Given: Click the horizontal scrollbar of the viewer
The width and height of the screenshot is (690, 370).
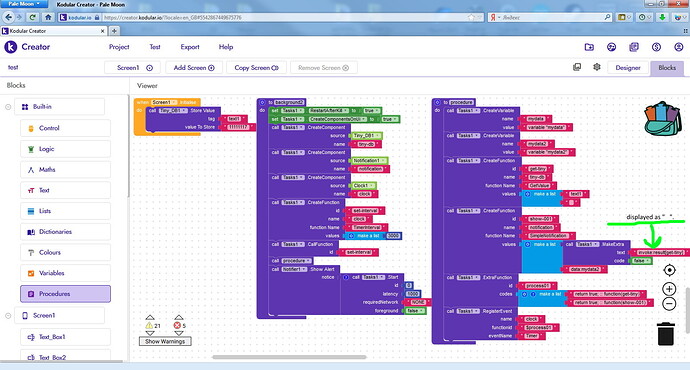Looking at the screenshot, I should (289, 357).
